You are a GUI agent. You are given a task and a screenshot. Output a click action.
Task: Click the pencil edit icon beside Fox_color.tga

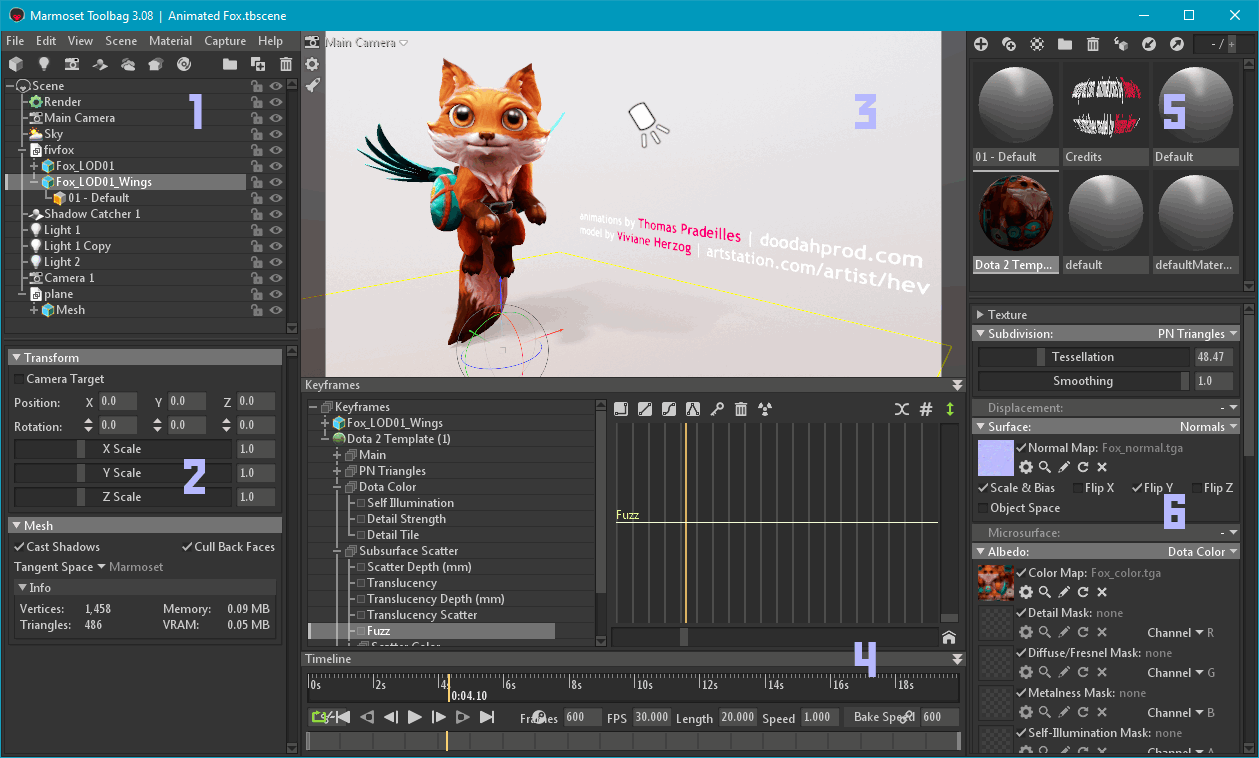[x=1064, y=592]
